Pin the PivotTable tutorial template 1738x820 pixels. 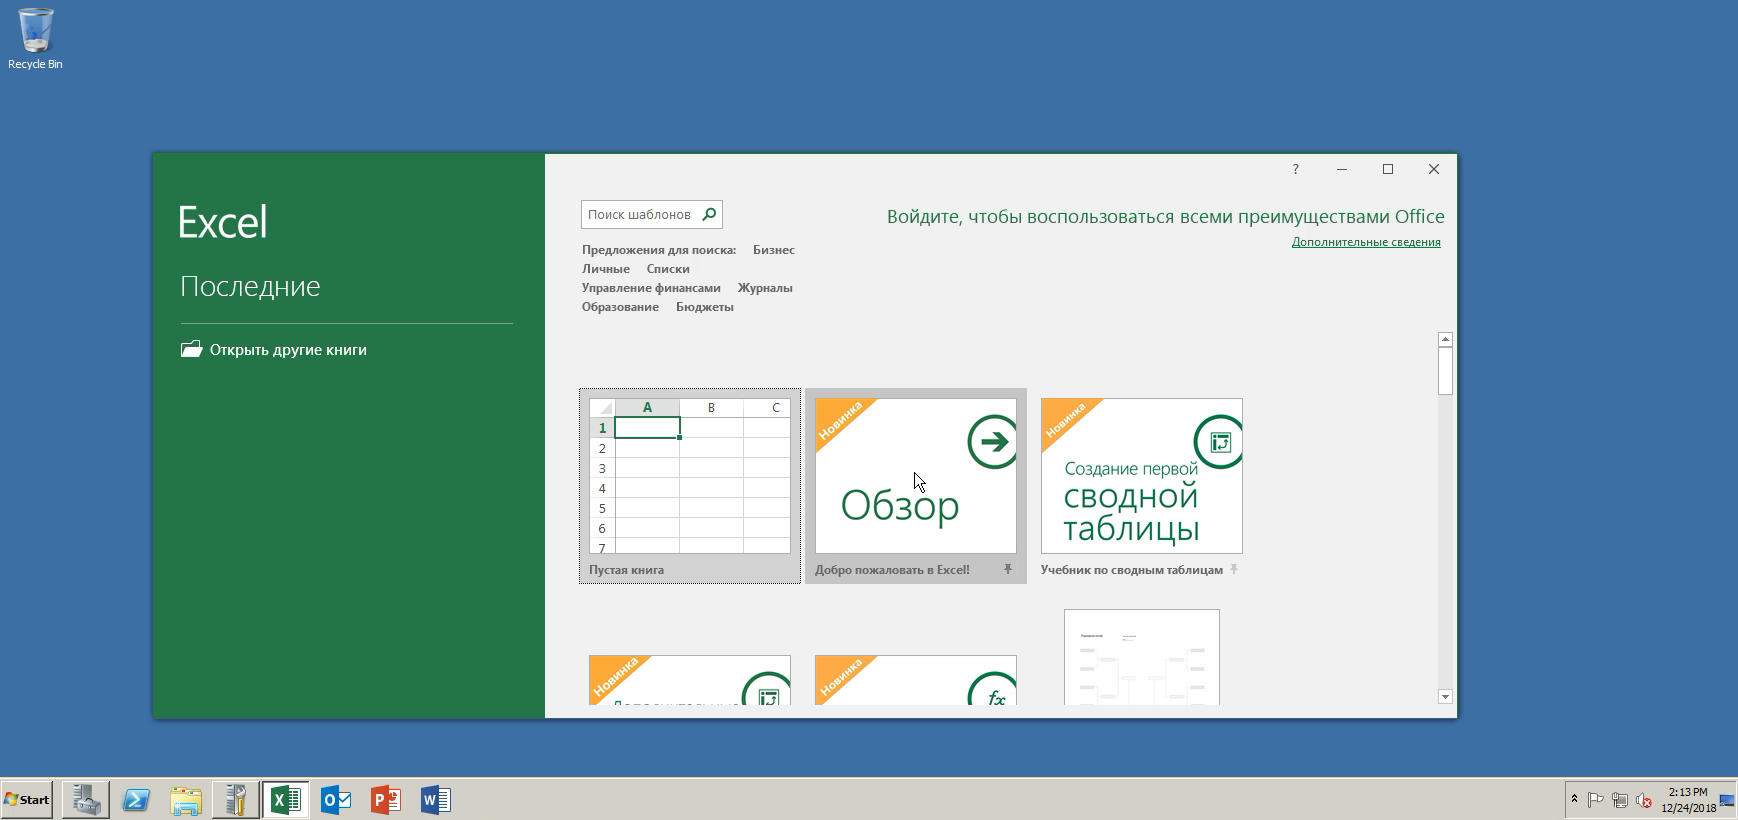tap(1234, 569)
